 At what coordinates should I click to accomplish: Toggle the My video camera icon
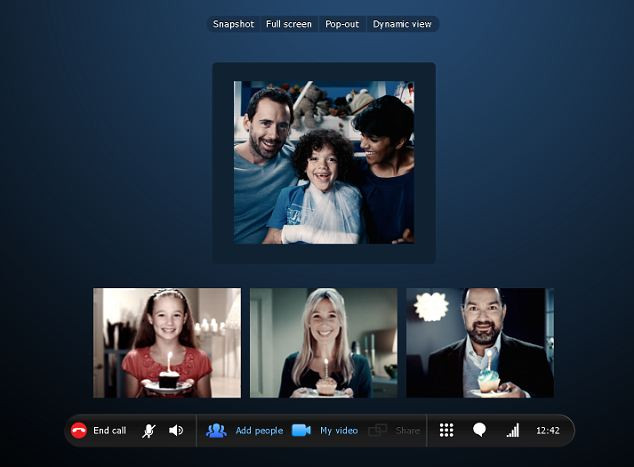pyautogui.click(x=301, y=431)
